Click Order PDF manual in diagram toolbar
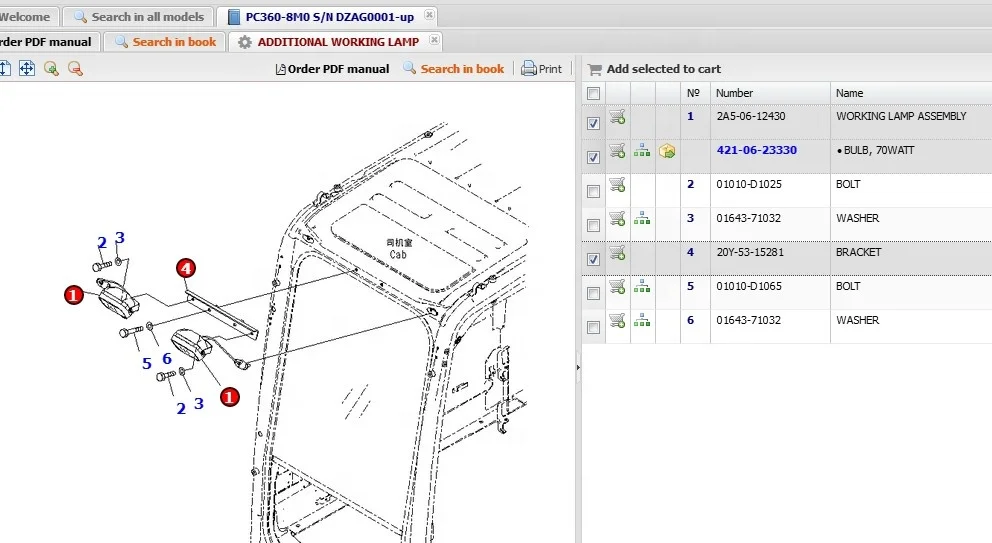 pos(333,69)
